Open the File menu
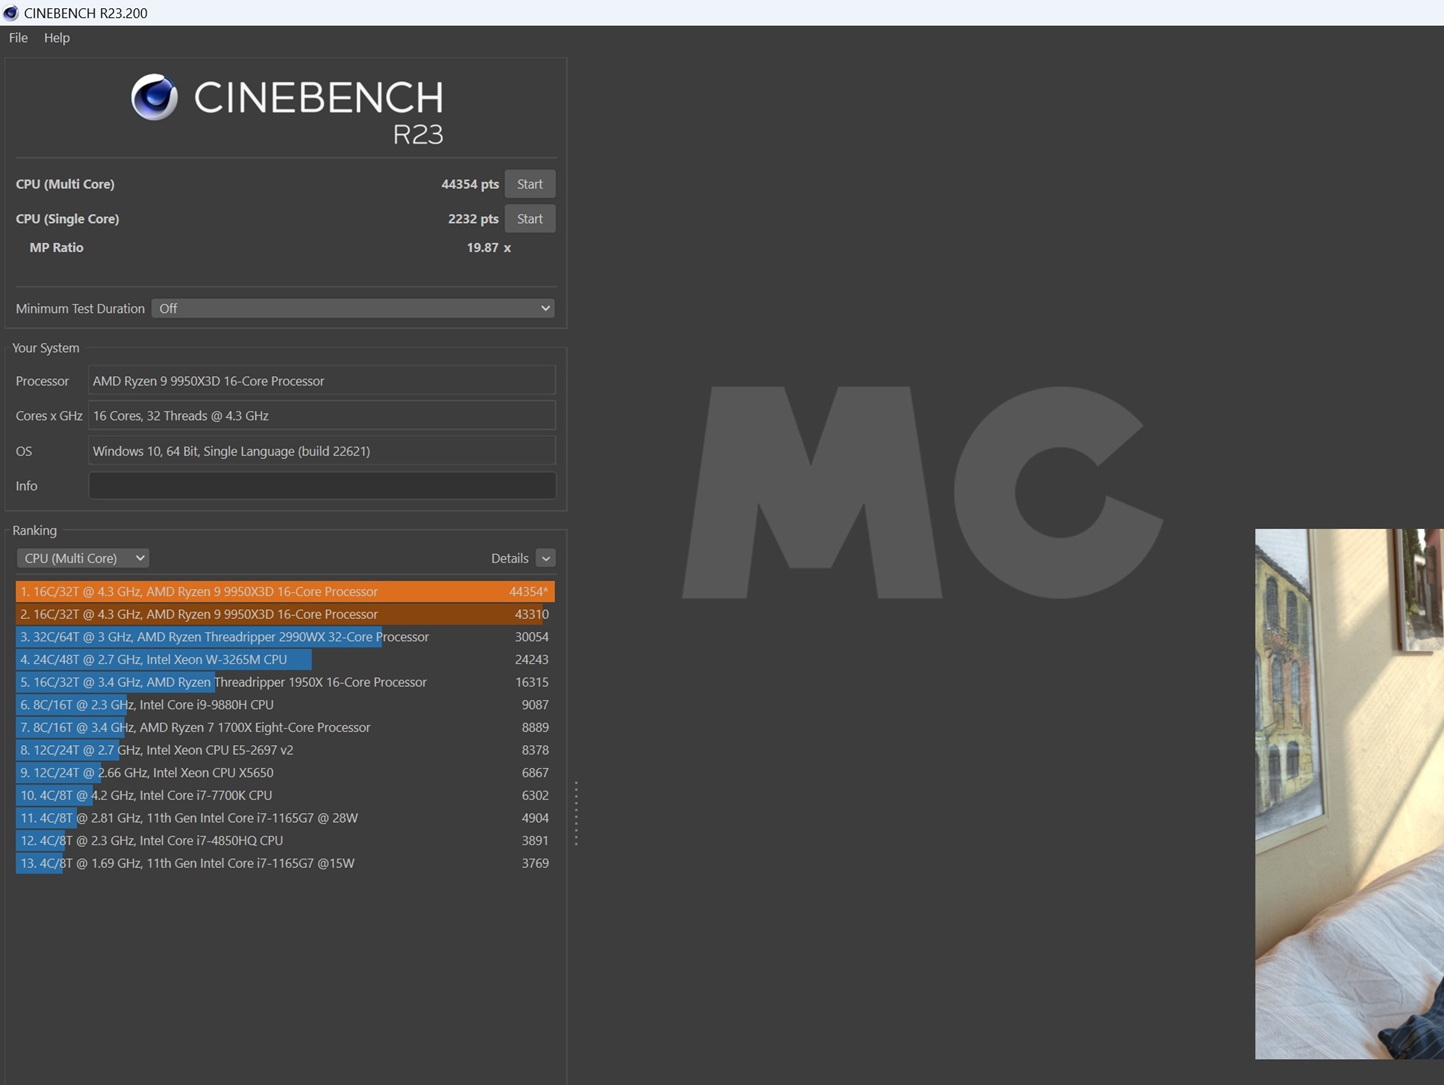 point(18,38)
